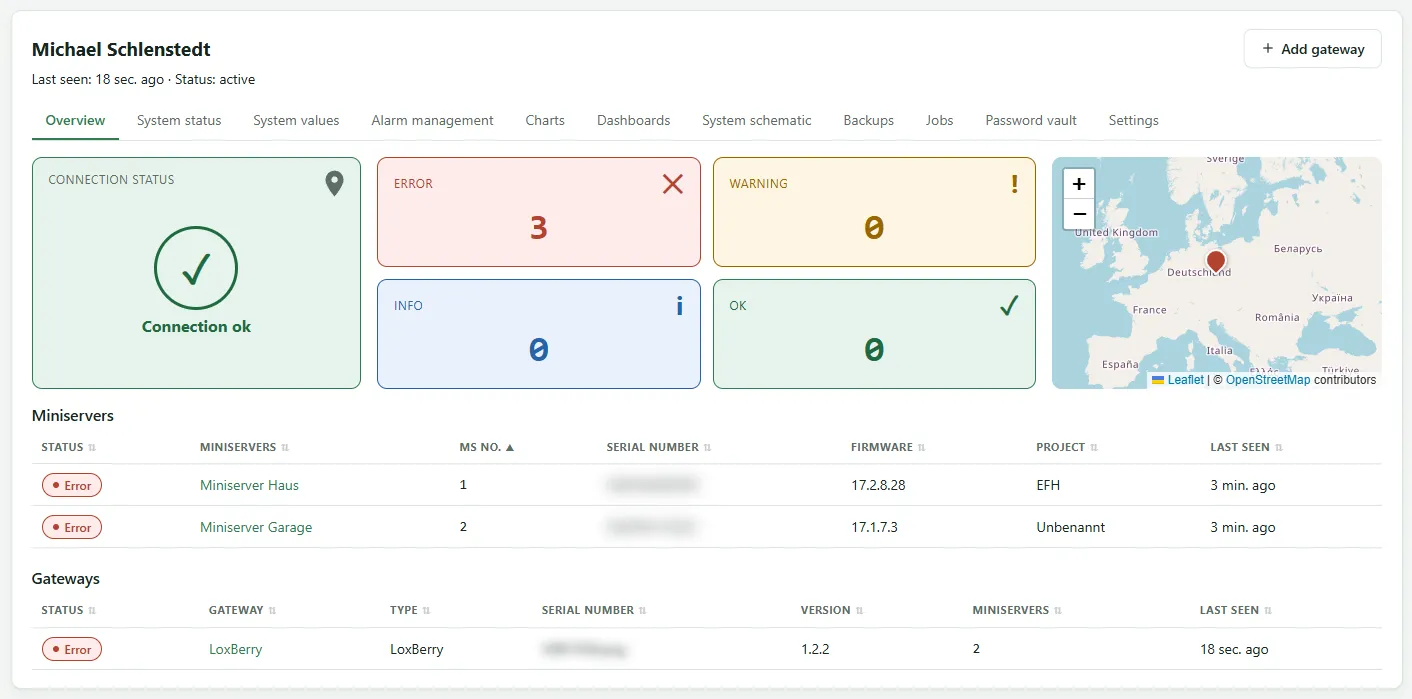Open the Charts tab
Screen dimensions: 1412x699
point(545,120)
